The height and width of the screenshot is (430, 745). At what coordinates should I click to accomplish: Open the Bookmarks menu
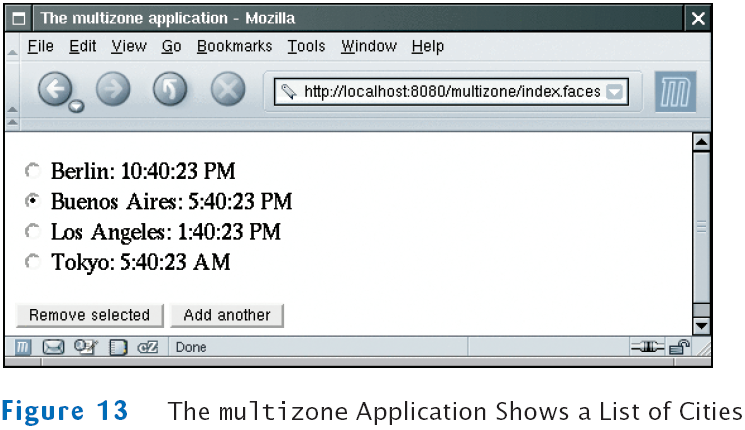pyautogui.click(x=234, y=47)
